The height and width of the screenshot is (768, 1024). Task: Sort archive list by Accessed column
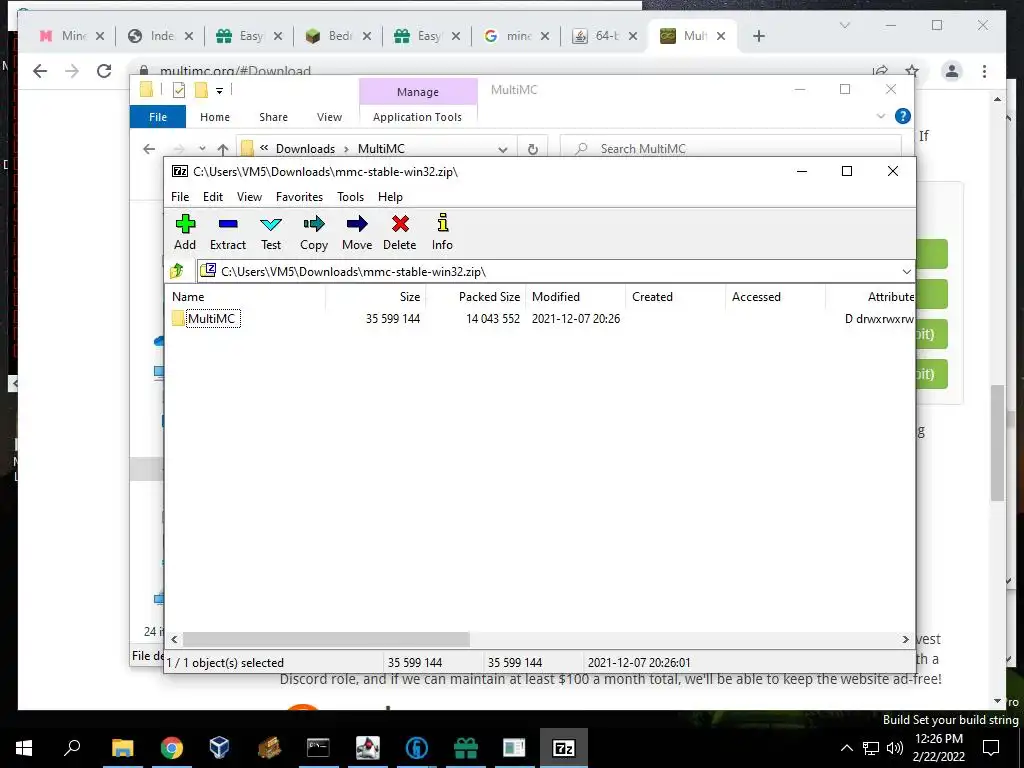coord(756,296)
